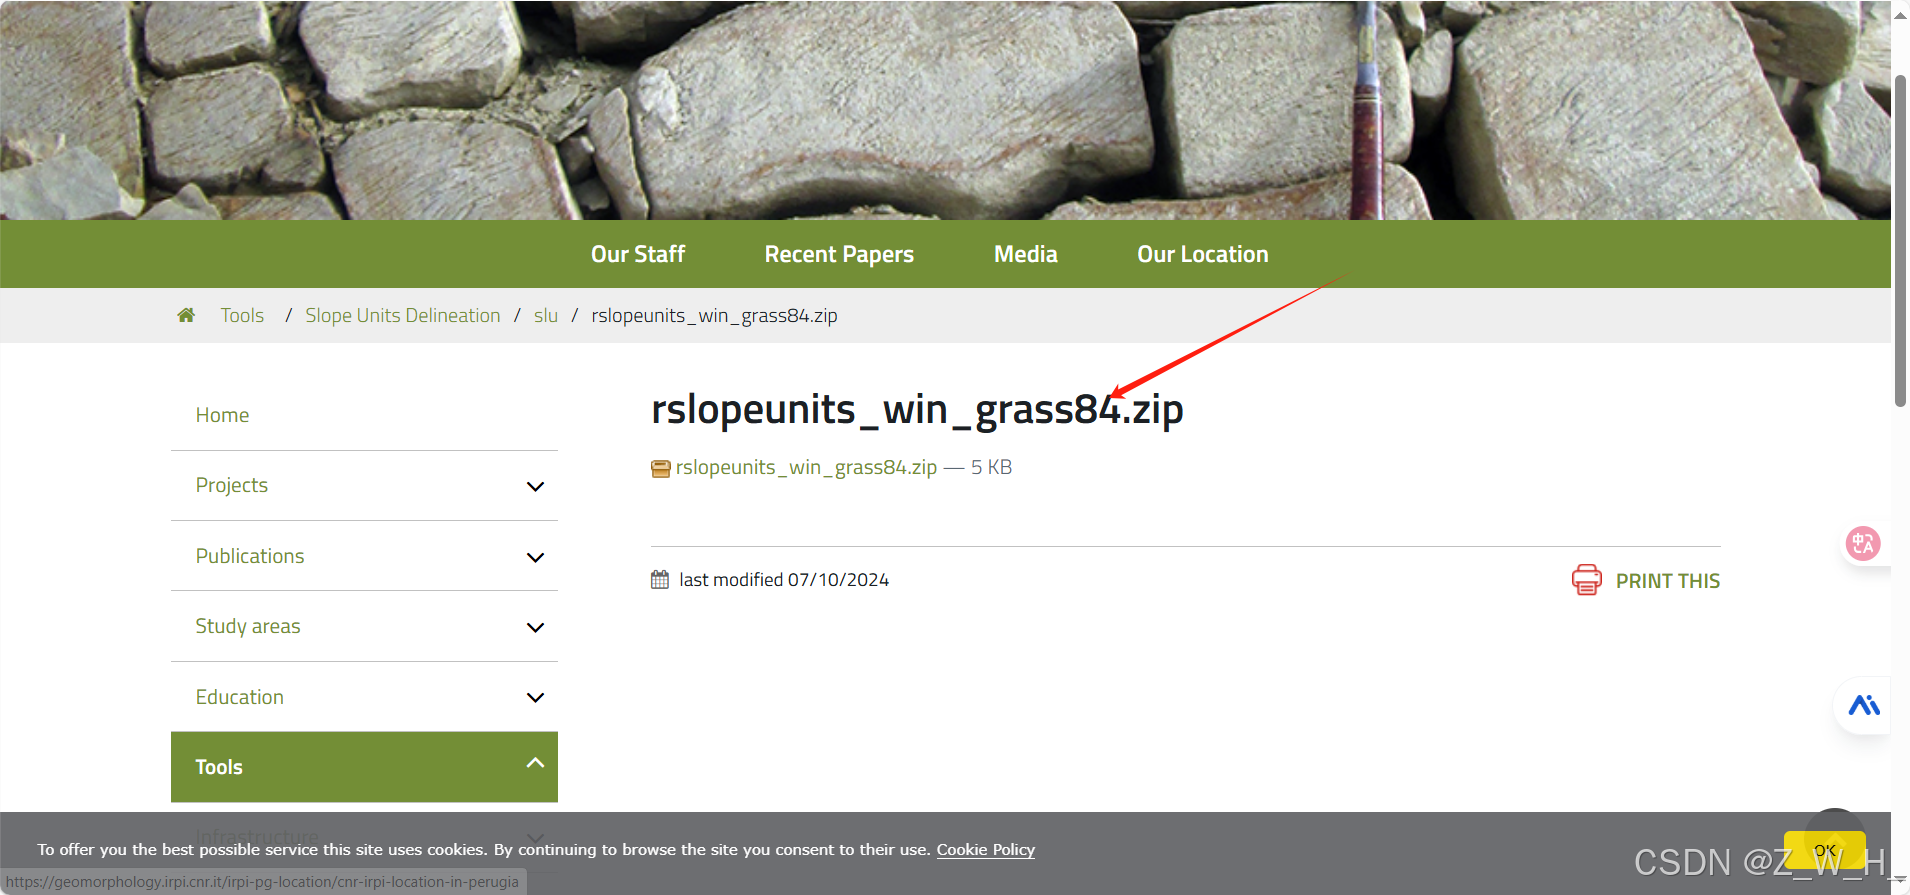Viewport: 1910px width, 895px height.
Task: Open the Our Staff menu item
Action: tap(638, 254)
